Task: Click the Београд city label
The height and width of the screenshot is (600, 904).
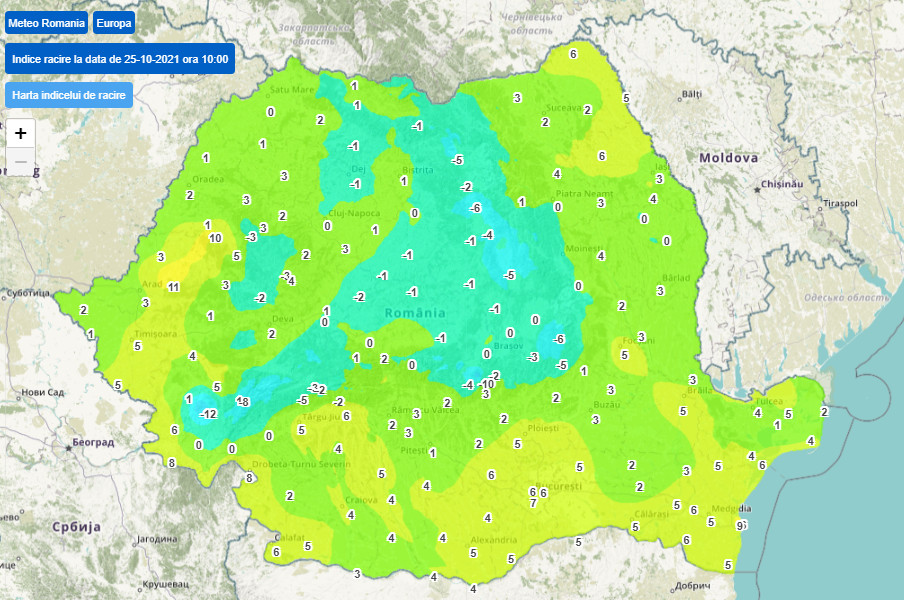Action: click(x=89, y=441)
